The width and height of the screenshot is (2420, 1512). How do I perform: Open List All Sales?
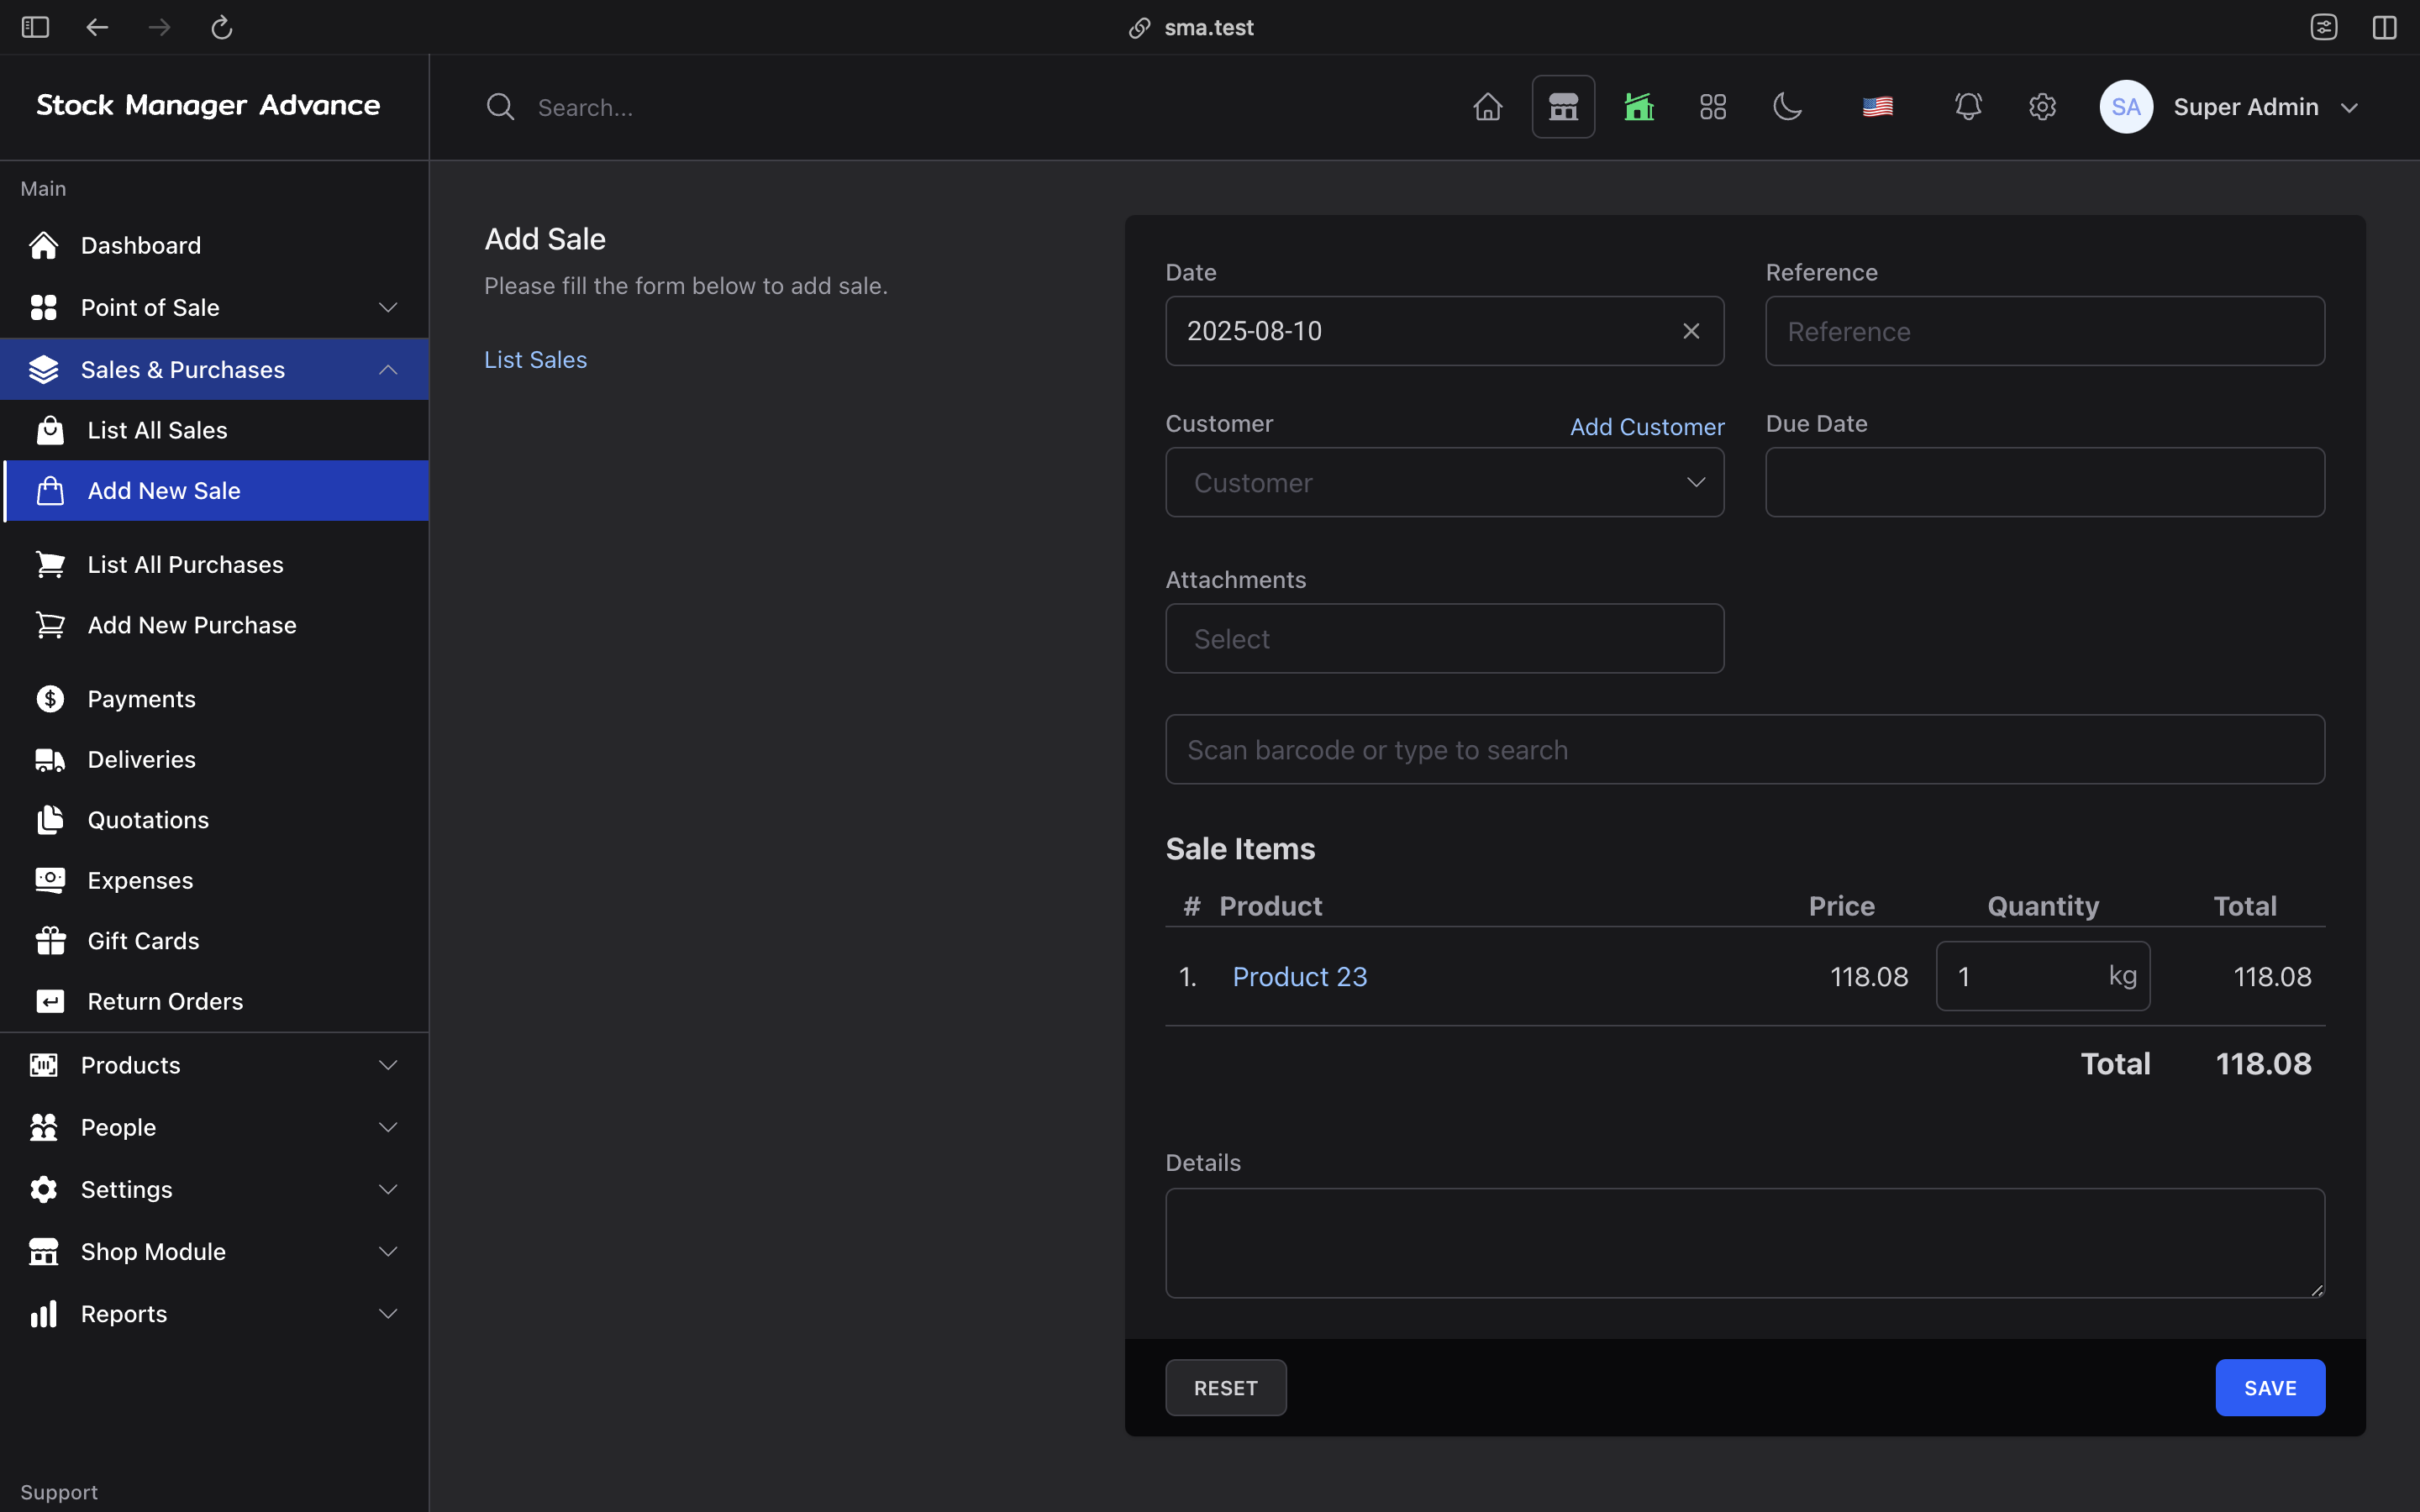tap(214, 430)
